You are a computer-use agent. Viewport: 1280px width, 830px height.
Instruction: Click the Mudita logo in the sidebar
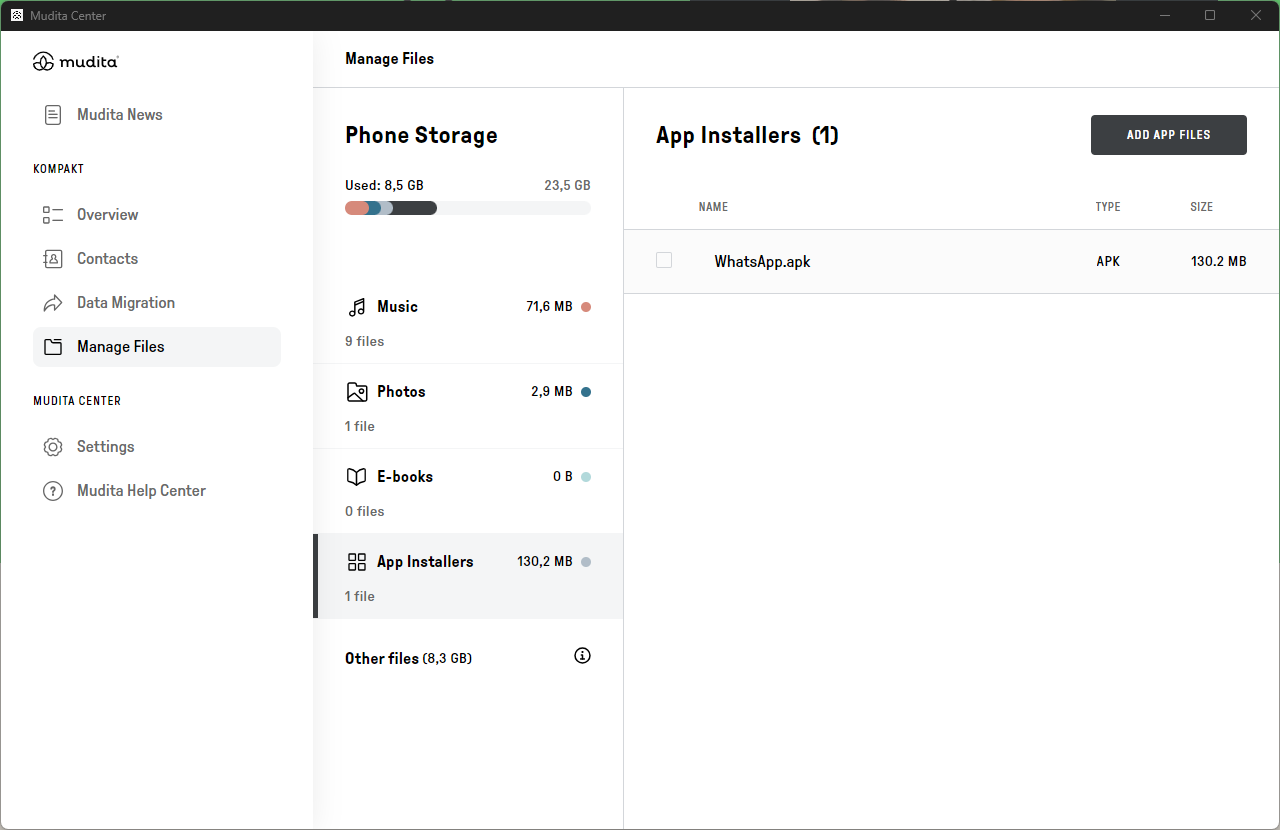[76, 62]
